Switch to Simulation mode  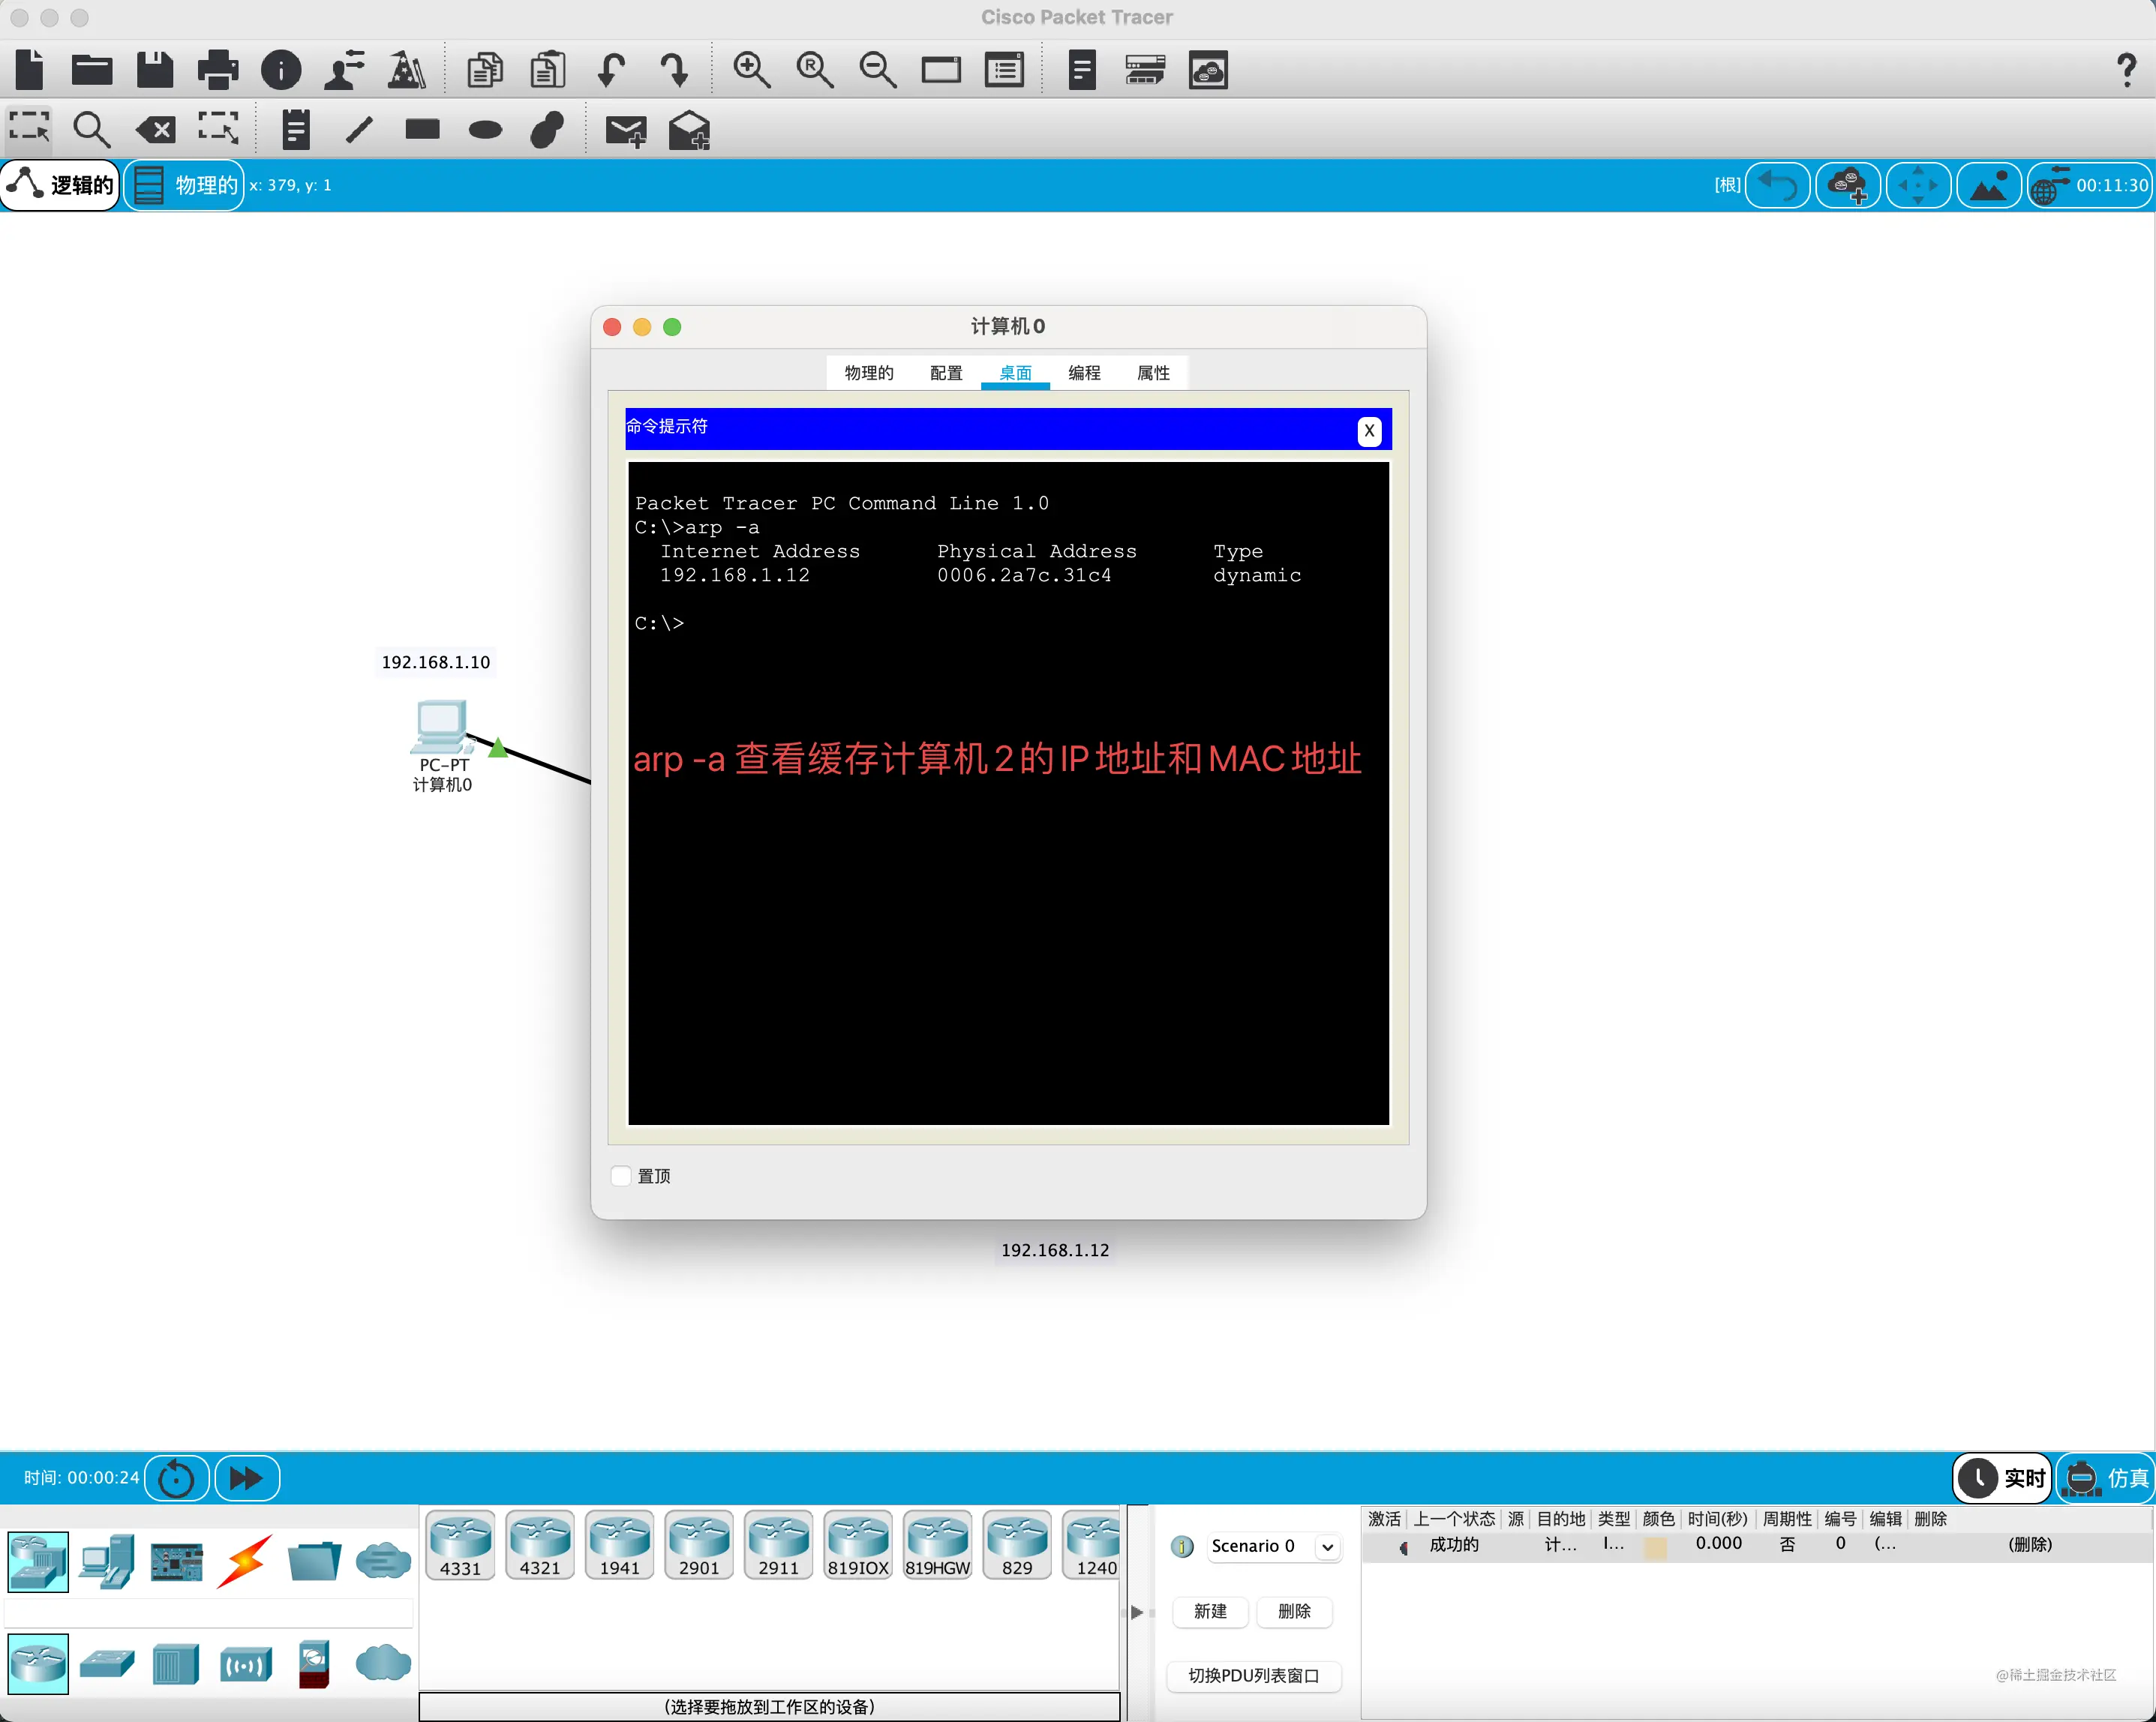pyautogui.click(x=2106, y=1478)
